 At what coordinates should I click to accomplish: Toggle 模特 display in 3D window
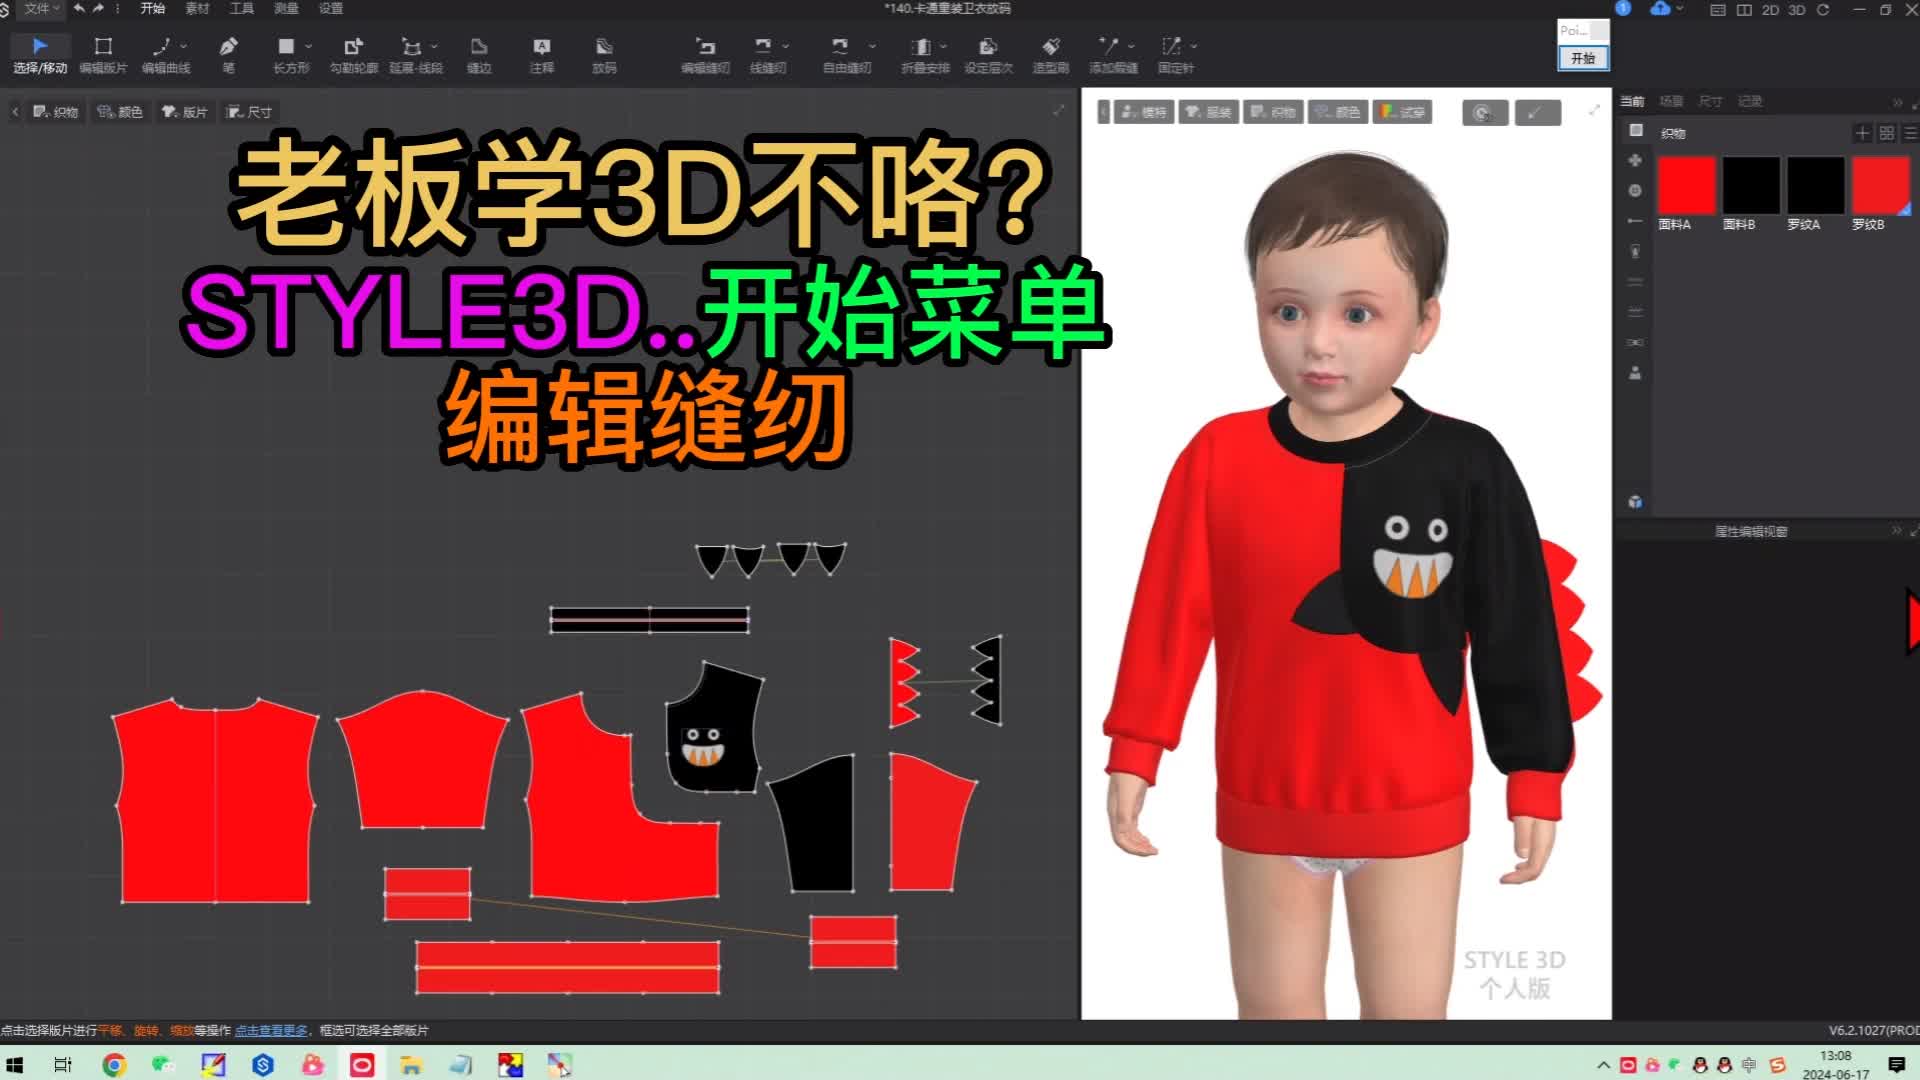pyautogui.click(x=1144, y=112)
